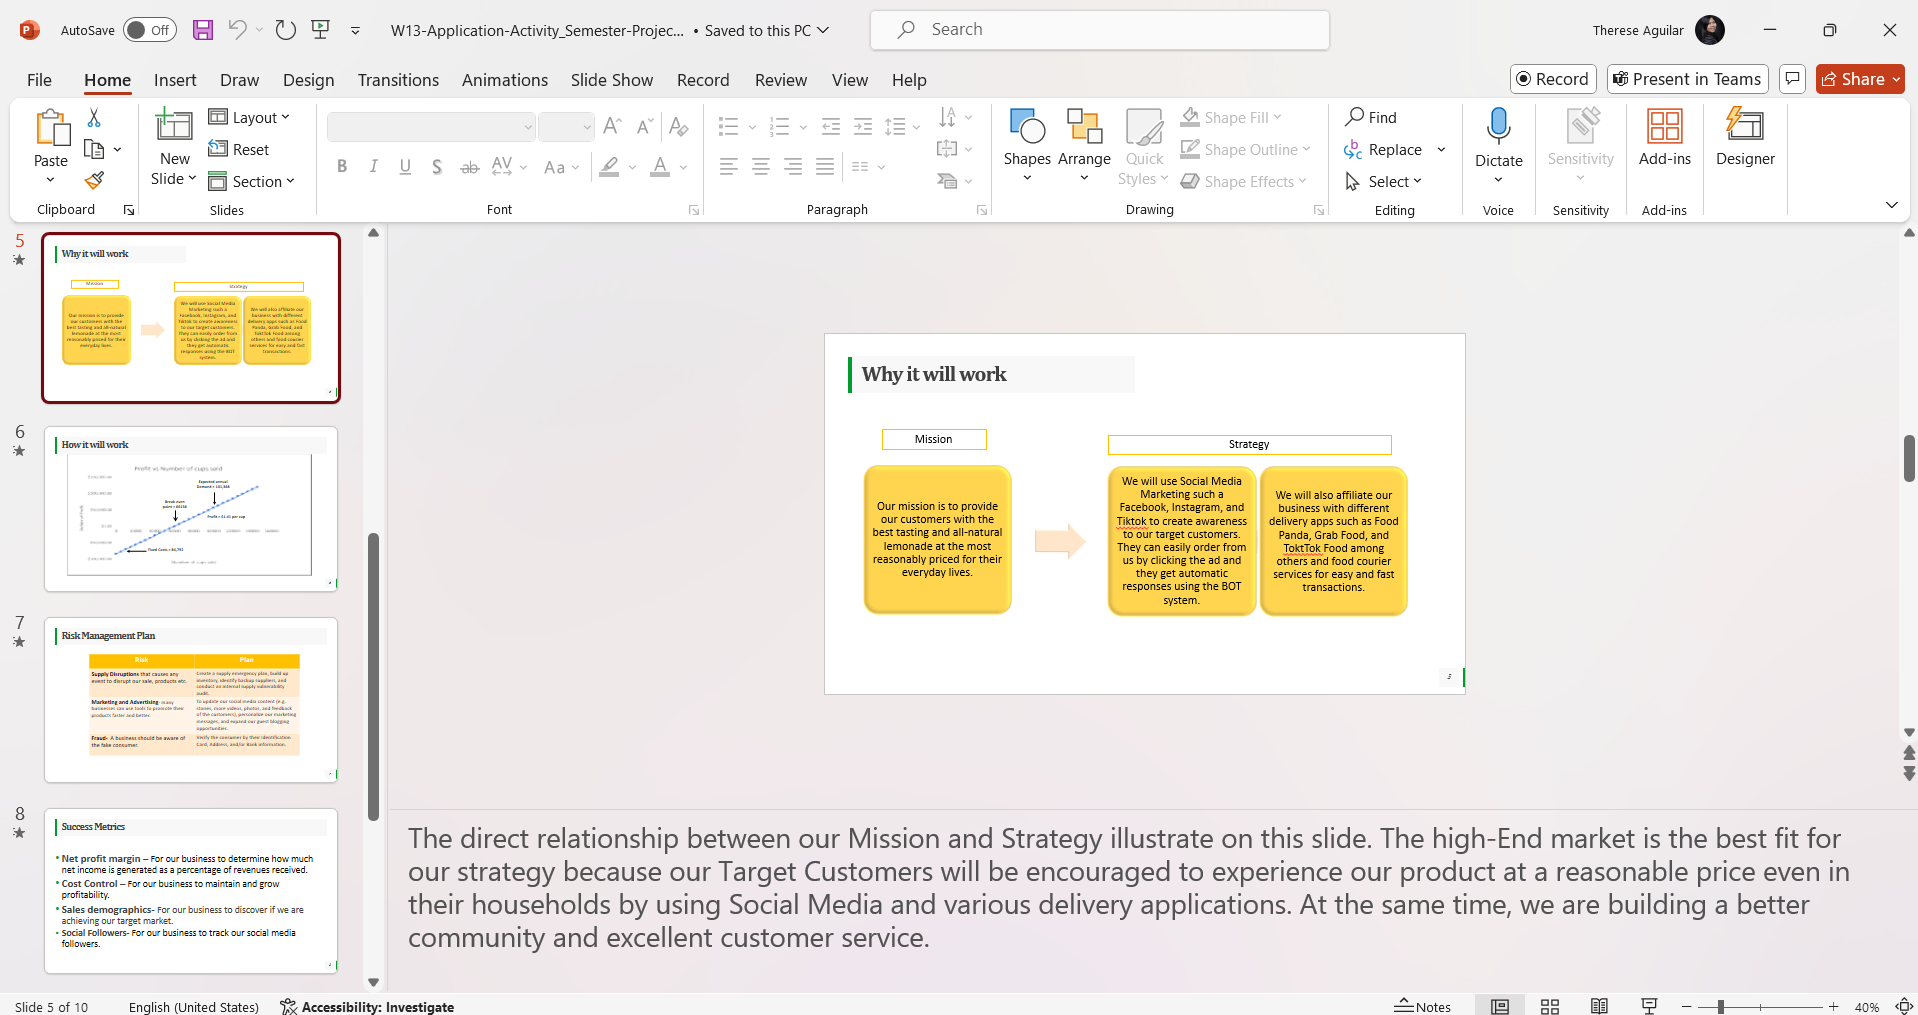Screen dimensions: 1918x1015
Task: Open the Shapes gallery
Action: [x=1027, y=146]
